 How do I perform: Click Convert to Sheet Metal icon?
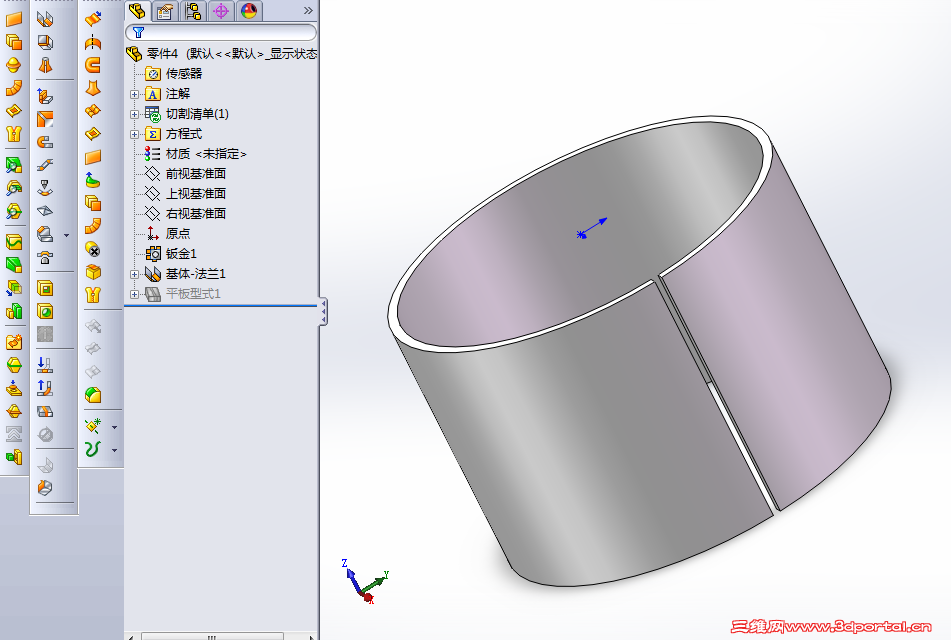click(45, 42)
